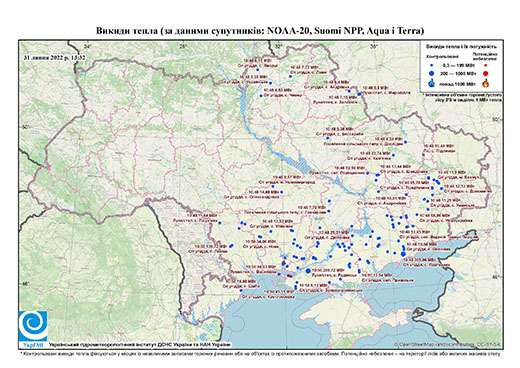Click the понад 1000 МВт legend label

pyautogui.click(x=457, y=83)
